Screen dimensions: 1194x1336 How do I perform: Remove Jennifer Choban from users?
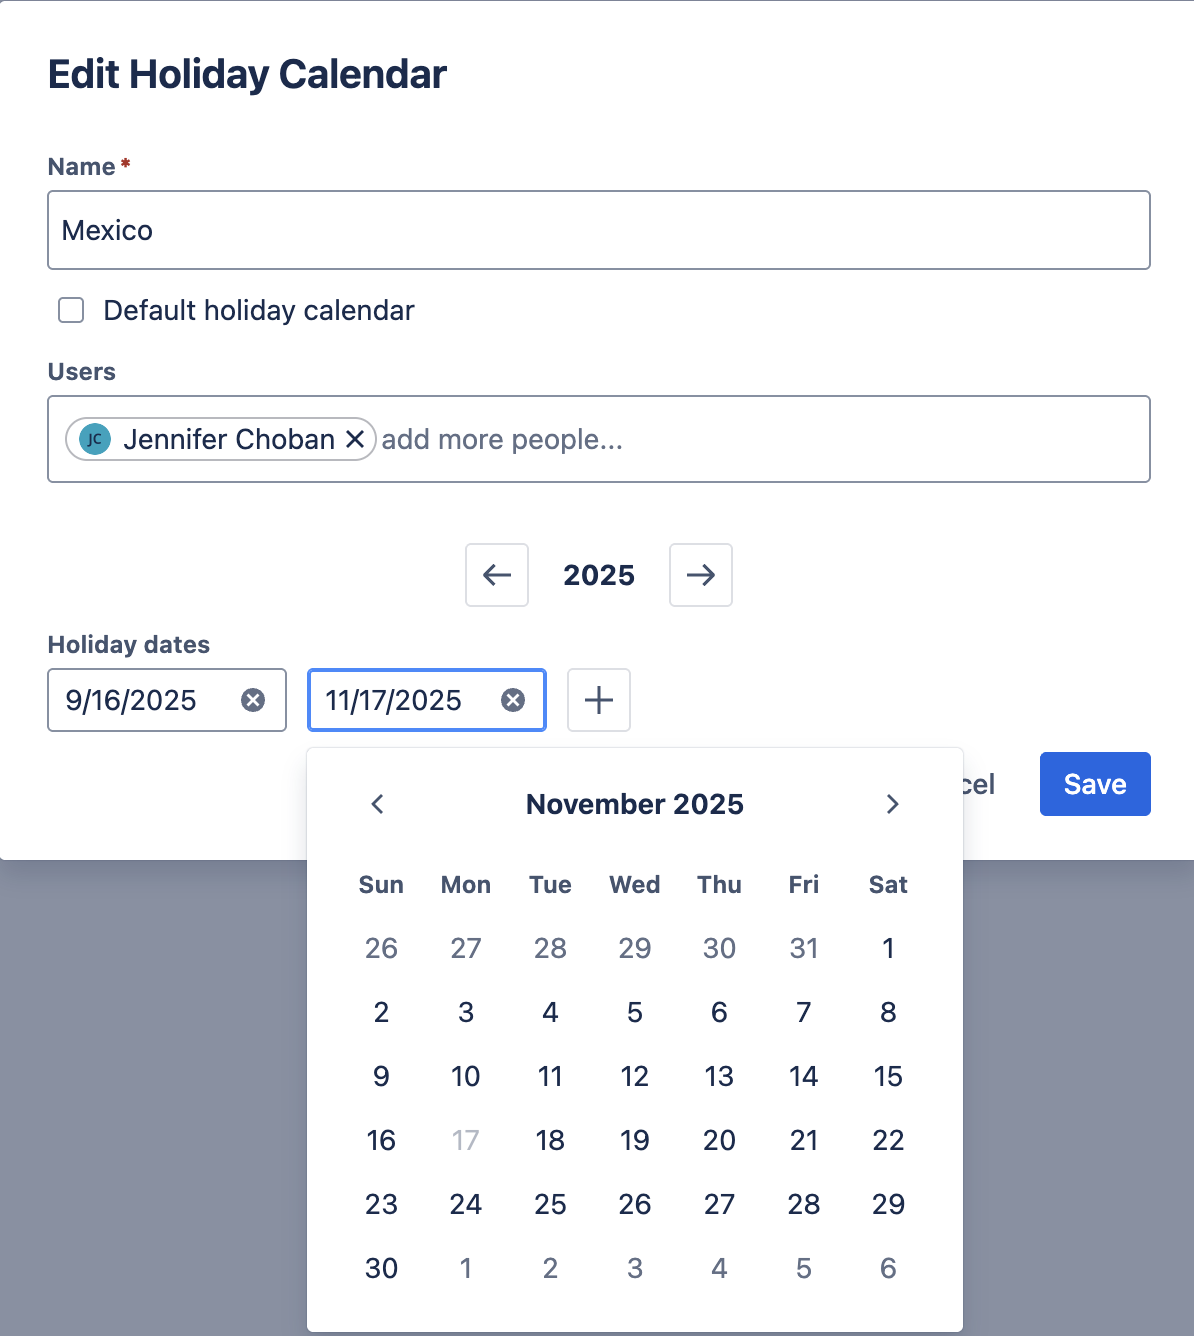pyautogui.click(x=355, y=439)
